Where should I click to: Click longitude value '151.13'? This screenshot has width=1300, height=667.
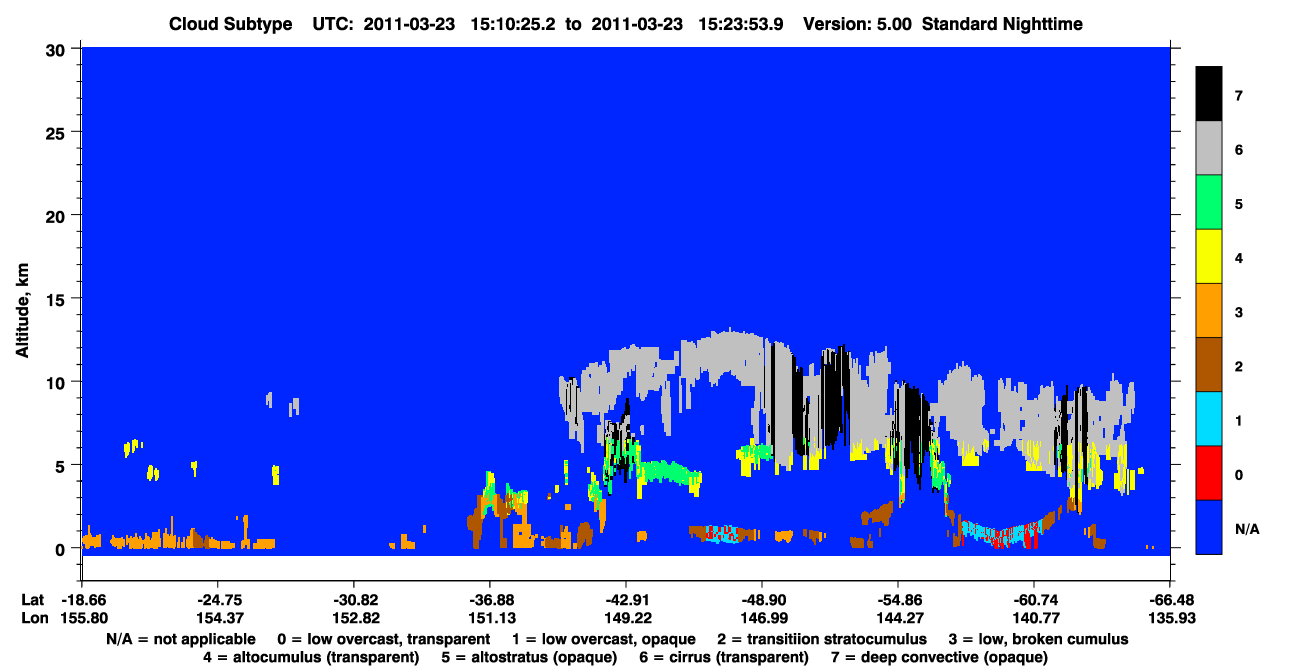(x=490, y=618)
